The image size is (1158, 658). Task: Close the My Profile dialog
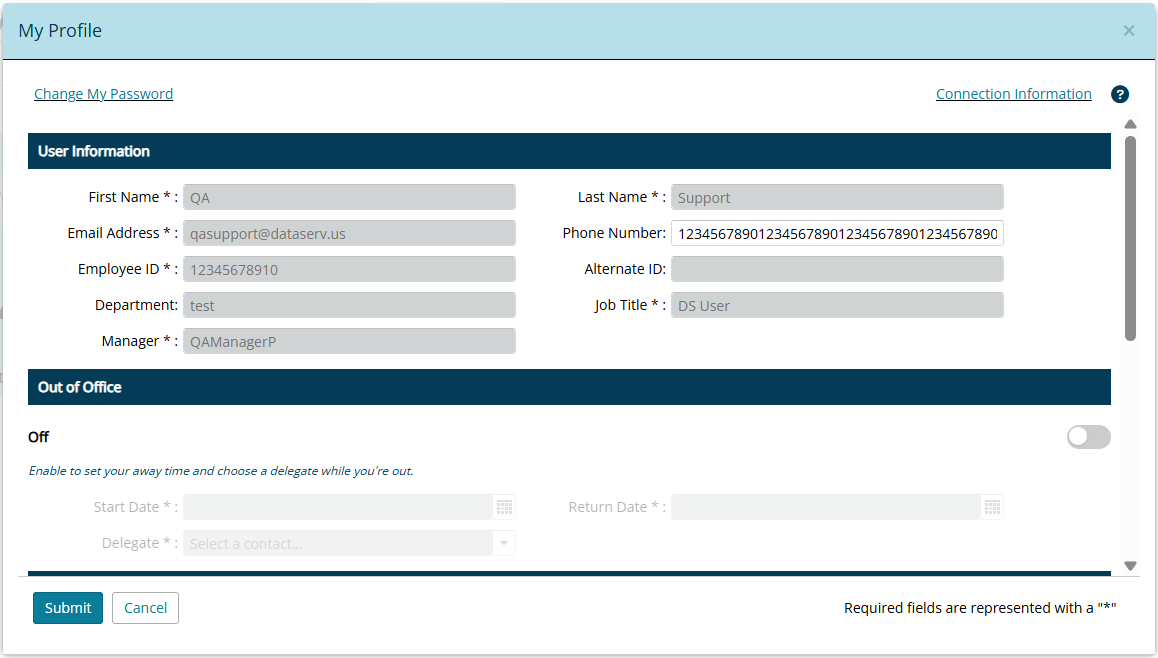pos(1128,30)
